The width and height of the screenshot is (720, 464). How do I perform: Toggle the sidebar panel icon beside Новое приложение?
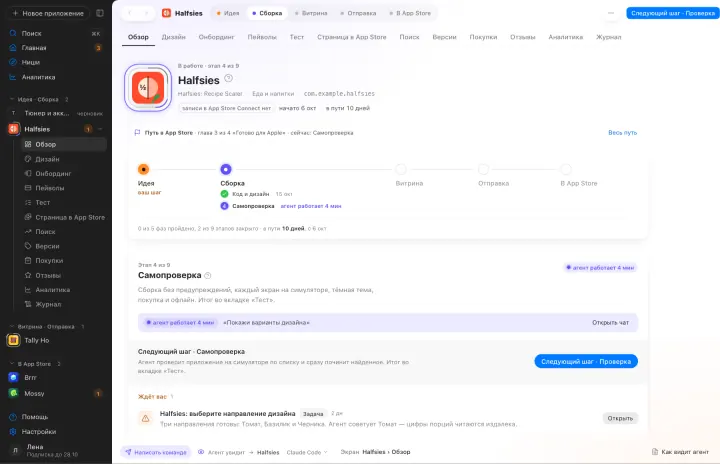[x=100, y=13]
